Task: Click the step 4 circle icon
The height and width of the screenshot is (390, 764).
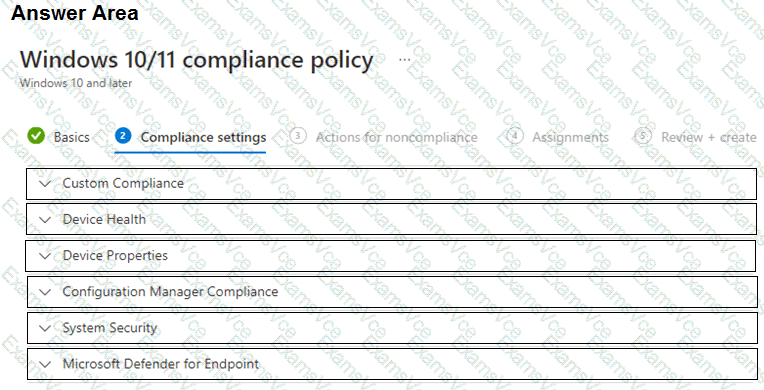Action: (515, 136)
